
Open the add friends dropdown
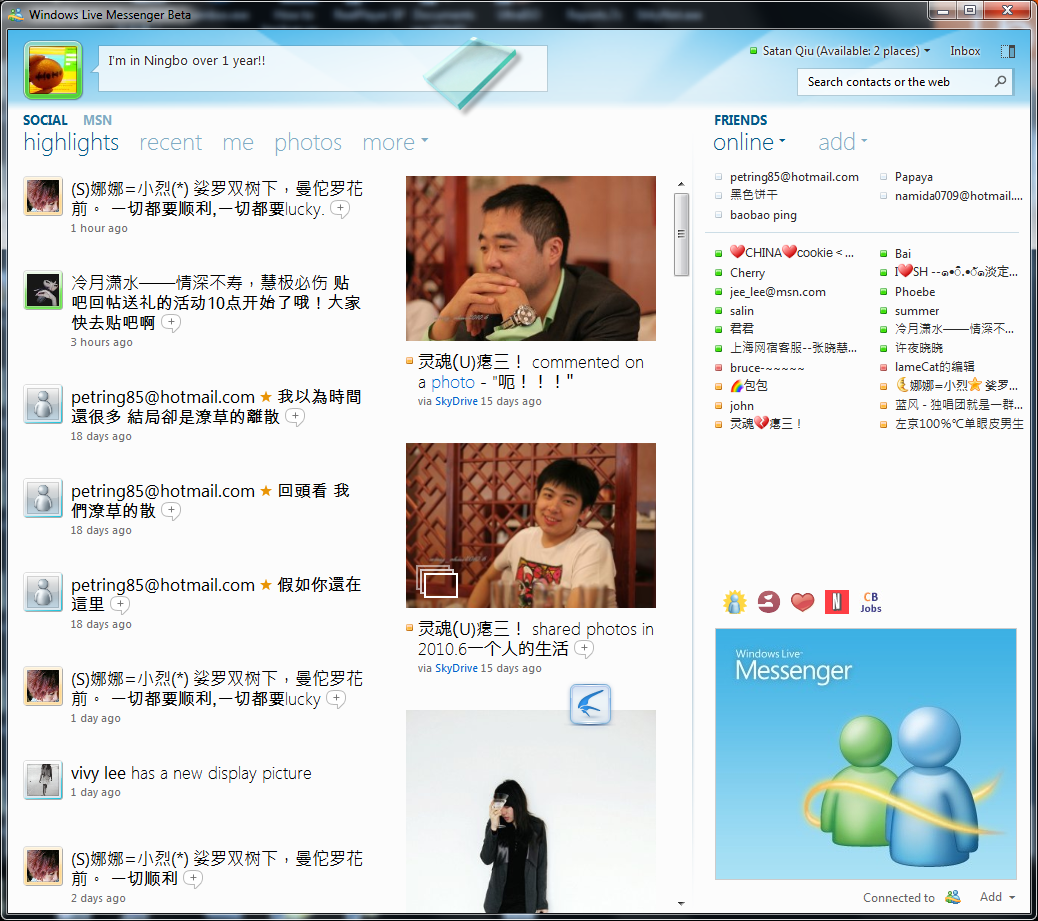click(x=842, y=142)
